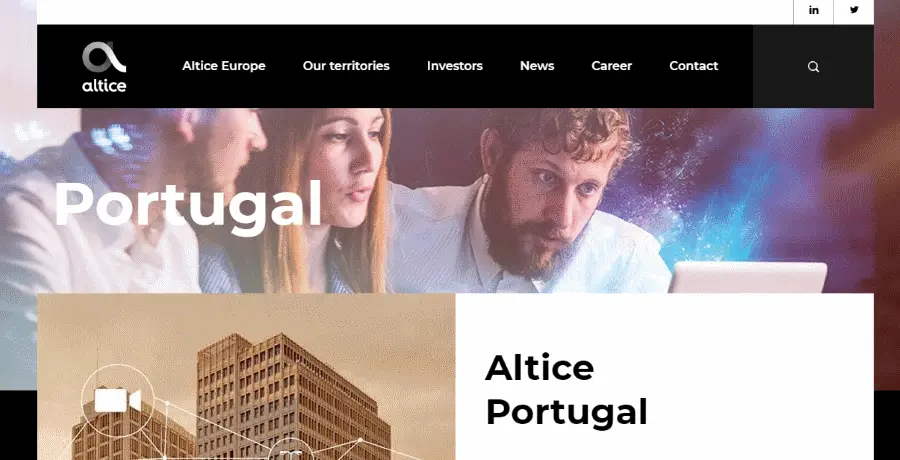The width and height of the screenshot is (900, 460).
Task: Click the laptop in the banner photo
Action: click(x=748, y=277)
